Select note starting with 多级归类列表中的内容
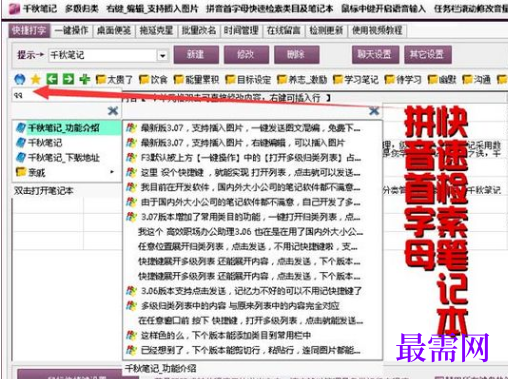Image resolution: width=508 pixels, height=379 pixels. tap(252, 306)
